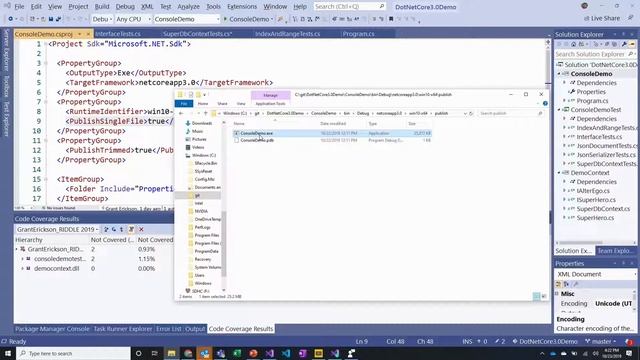
Task: Open File Explorer from the taskbar
Action: tap(171, 353)
